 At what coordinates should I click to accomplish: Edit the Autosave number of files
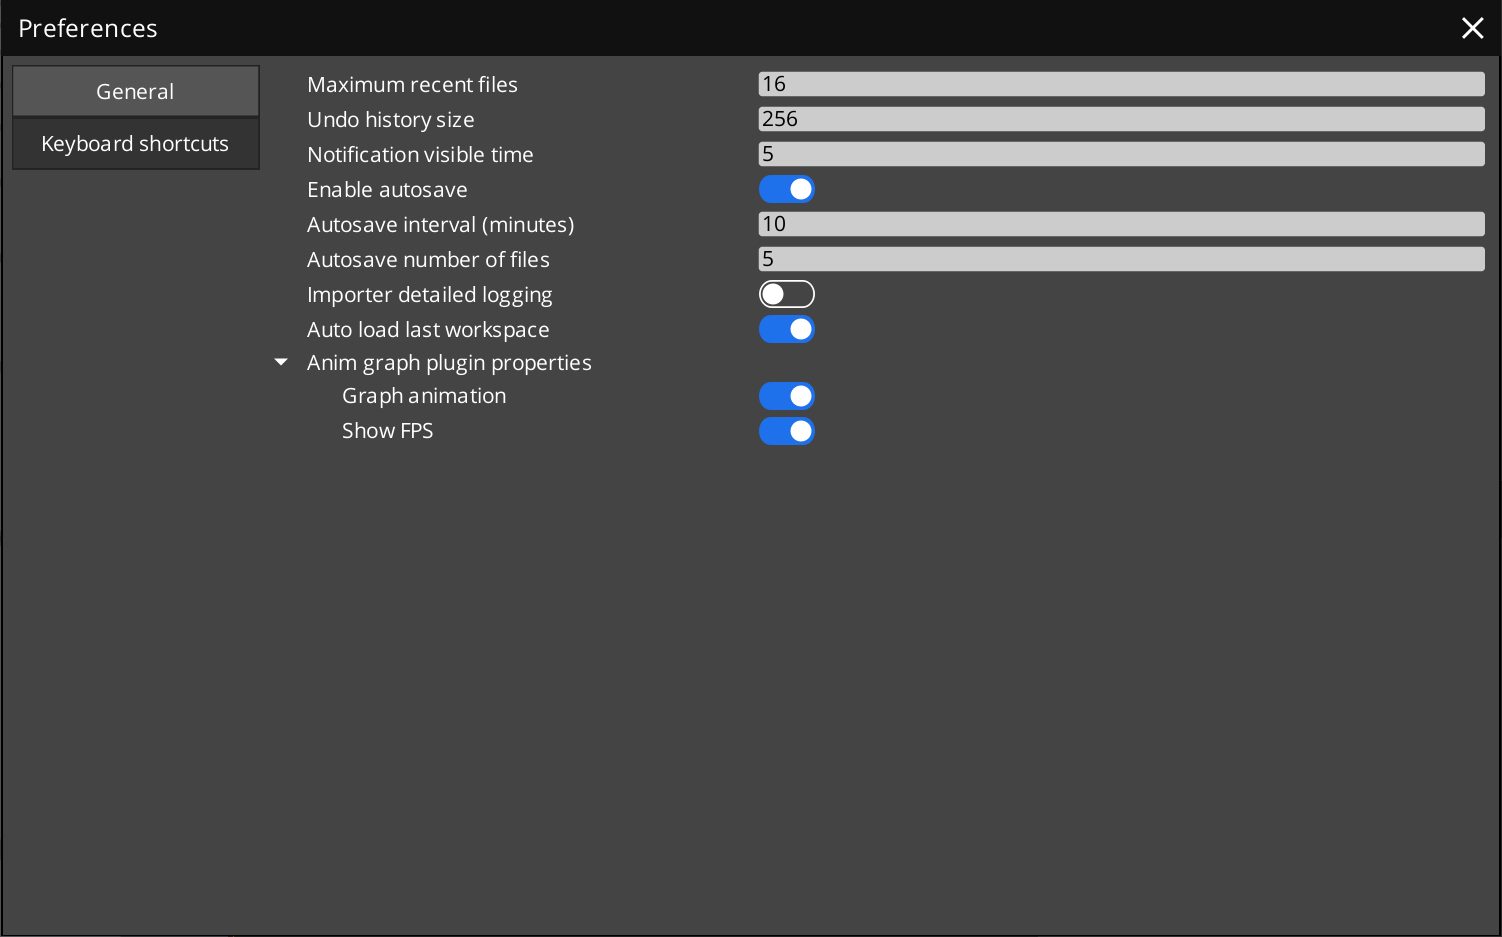1120,259
